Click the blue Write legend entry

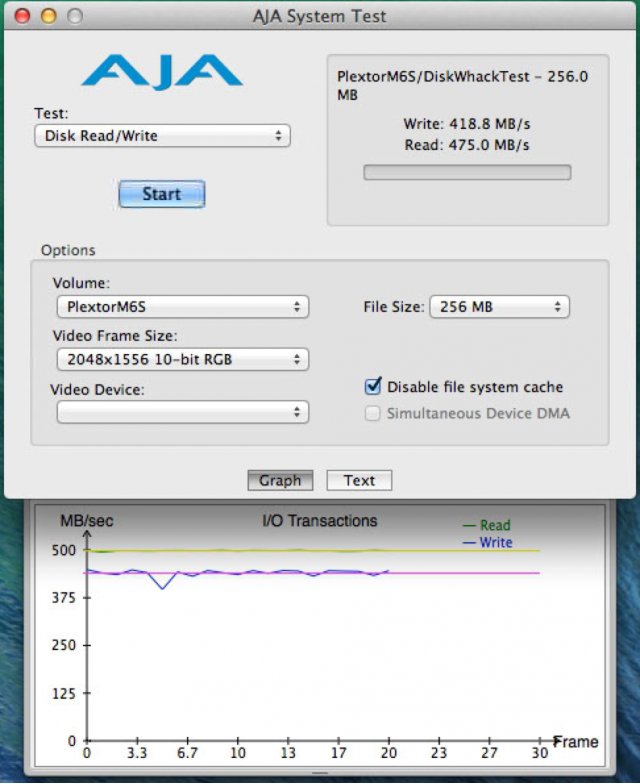coord(488,542)
